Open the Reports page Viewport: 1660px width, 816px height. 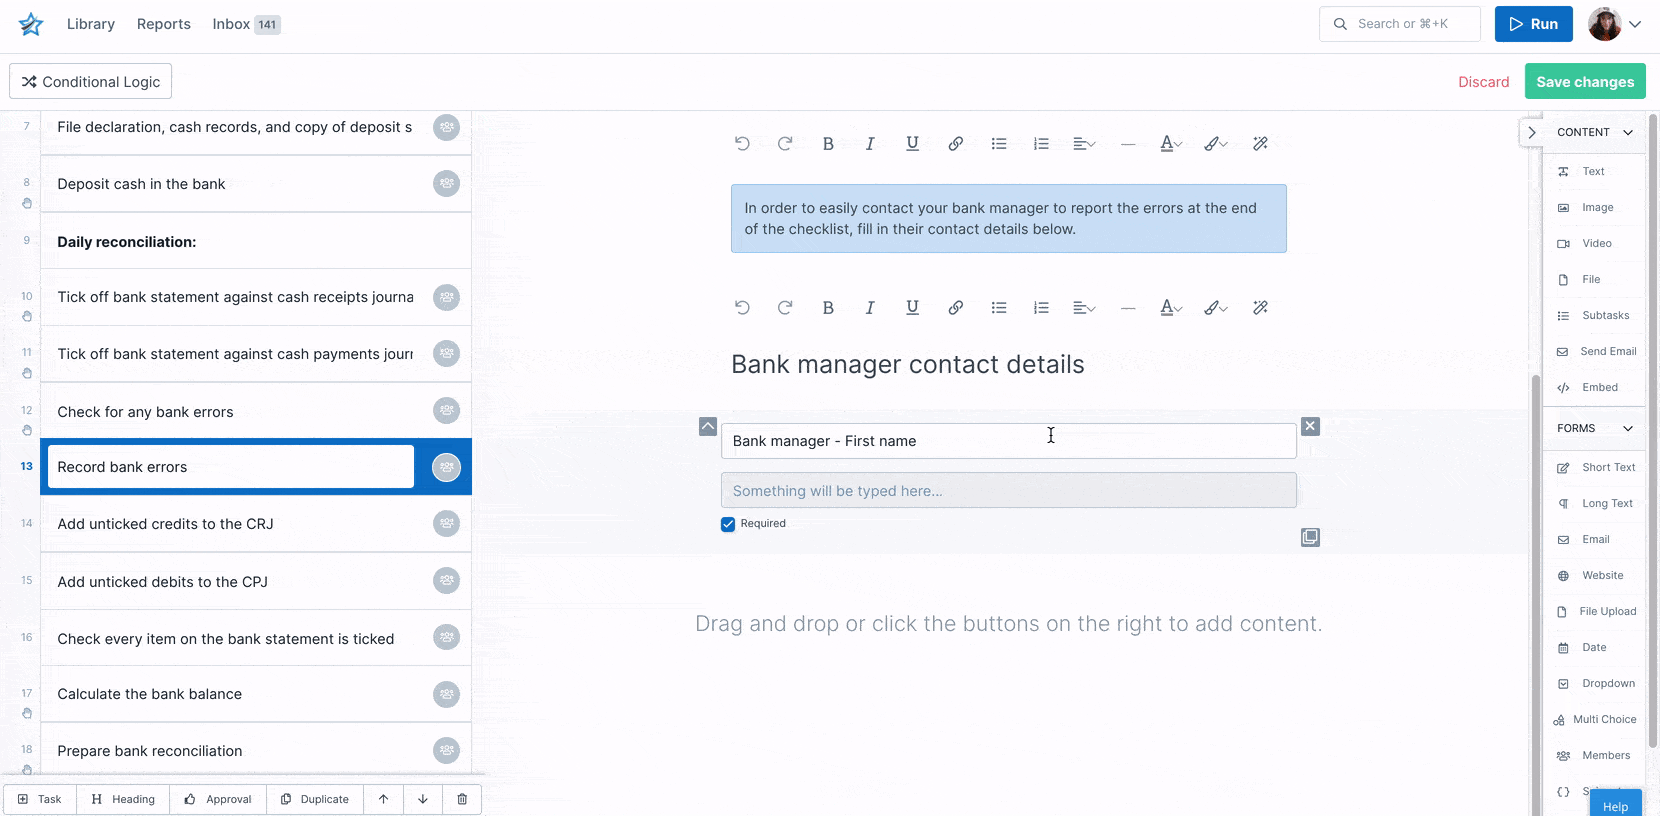[164, 24]
